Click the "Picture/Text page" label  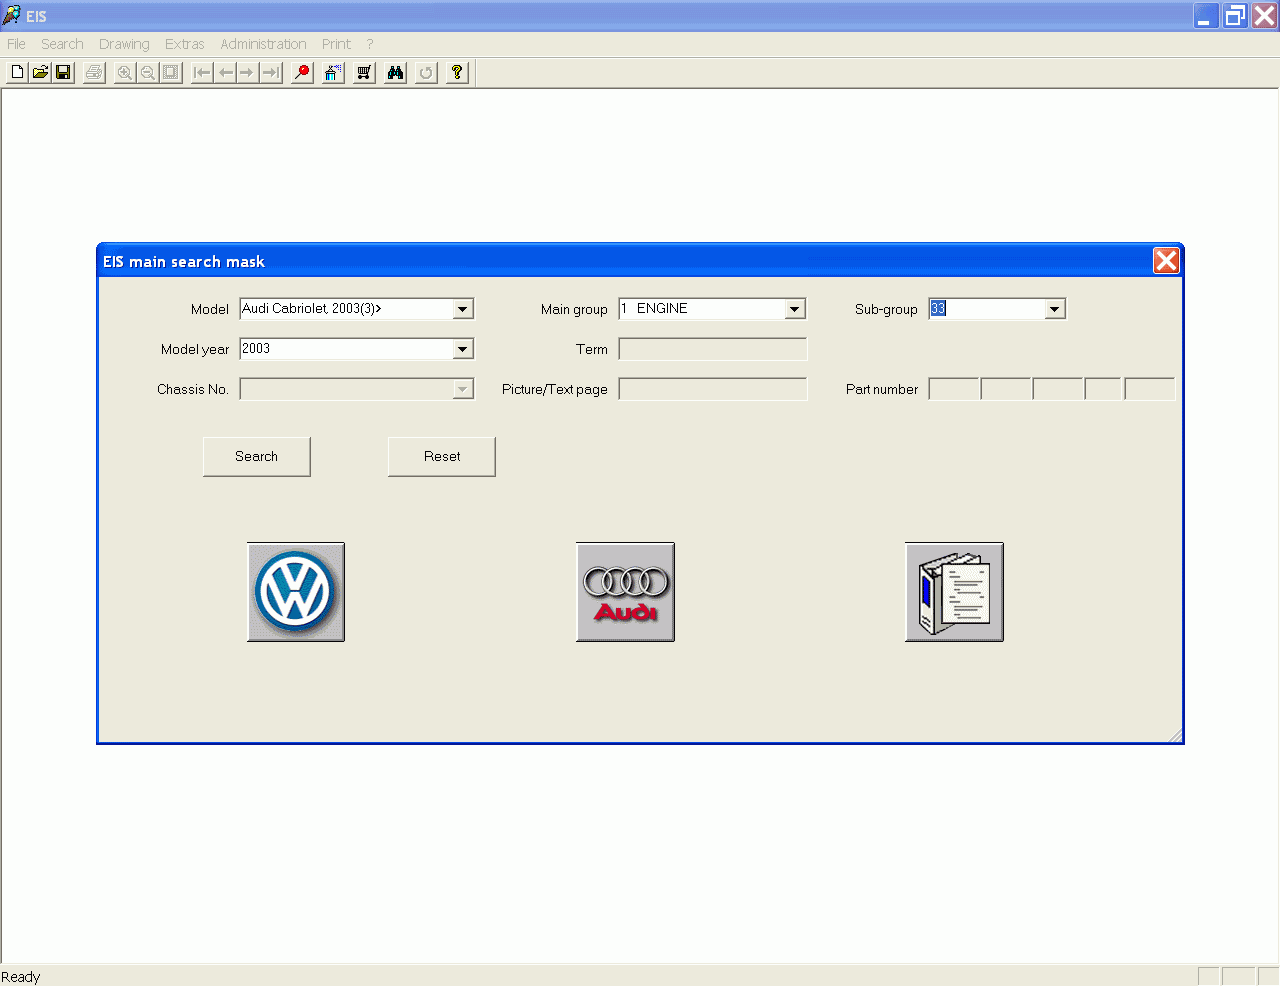pyautogui.click(x=555, y=389)
